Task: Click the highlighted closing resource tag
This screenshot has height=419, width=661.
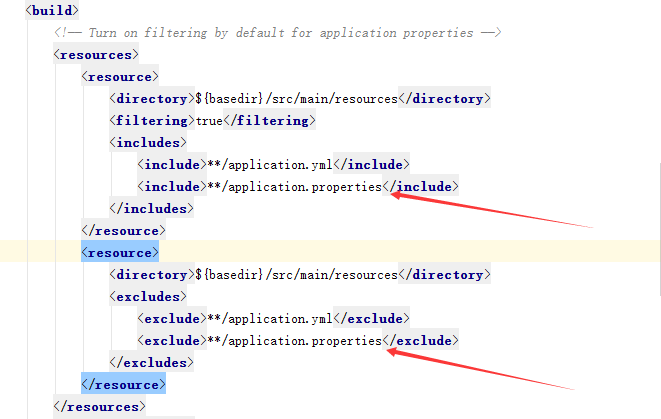Action: (122, 384)
